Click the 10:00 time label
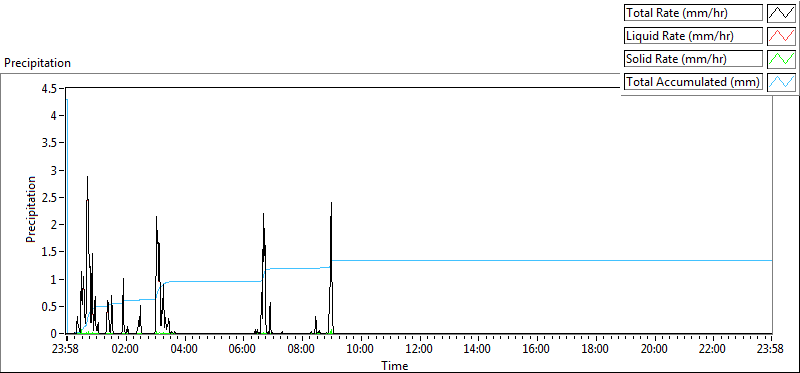This screenshot has height=373, width=800. 361,350
